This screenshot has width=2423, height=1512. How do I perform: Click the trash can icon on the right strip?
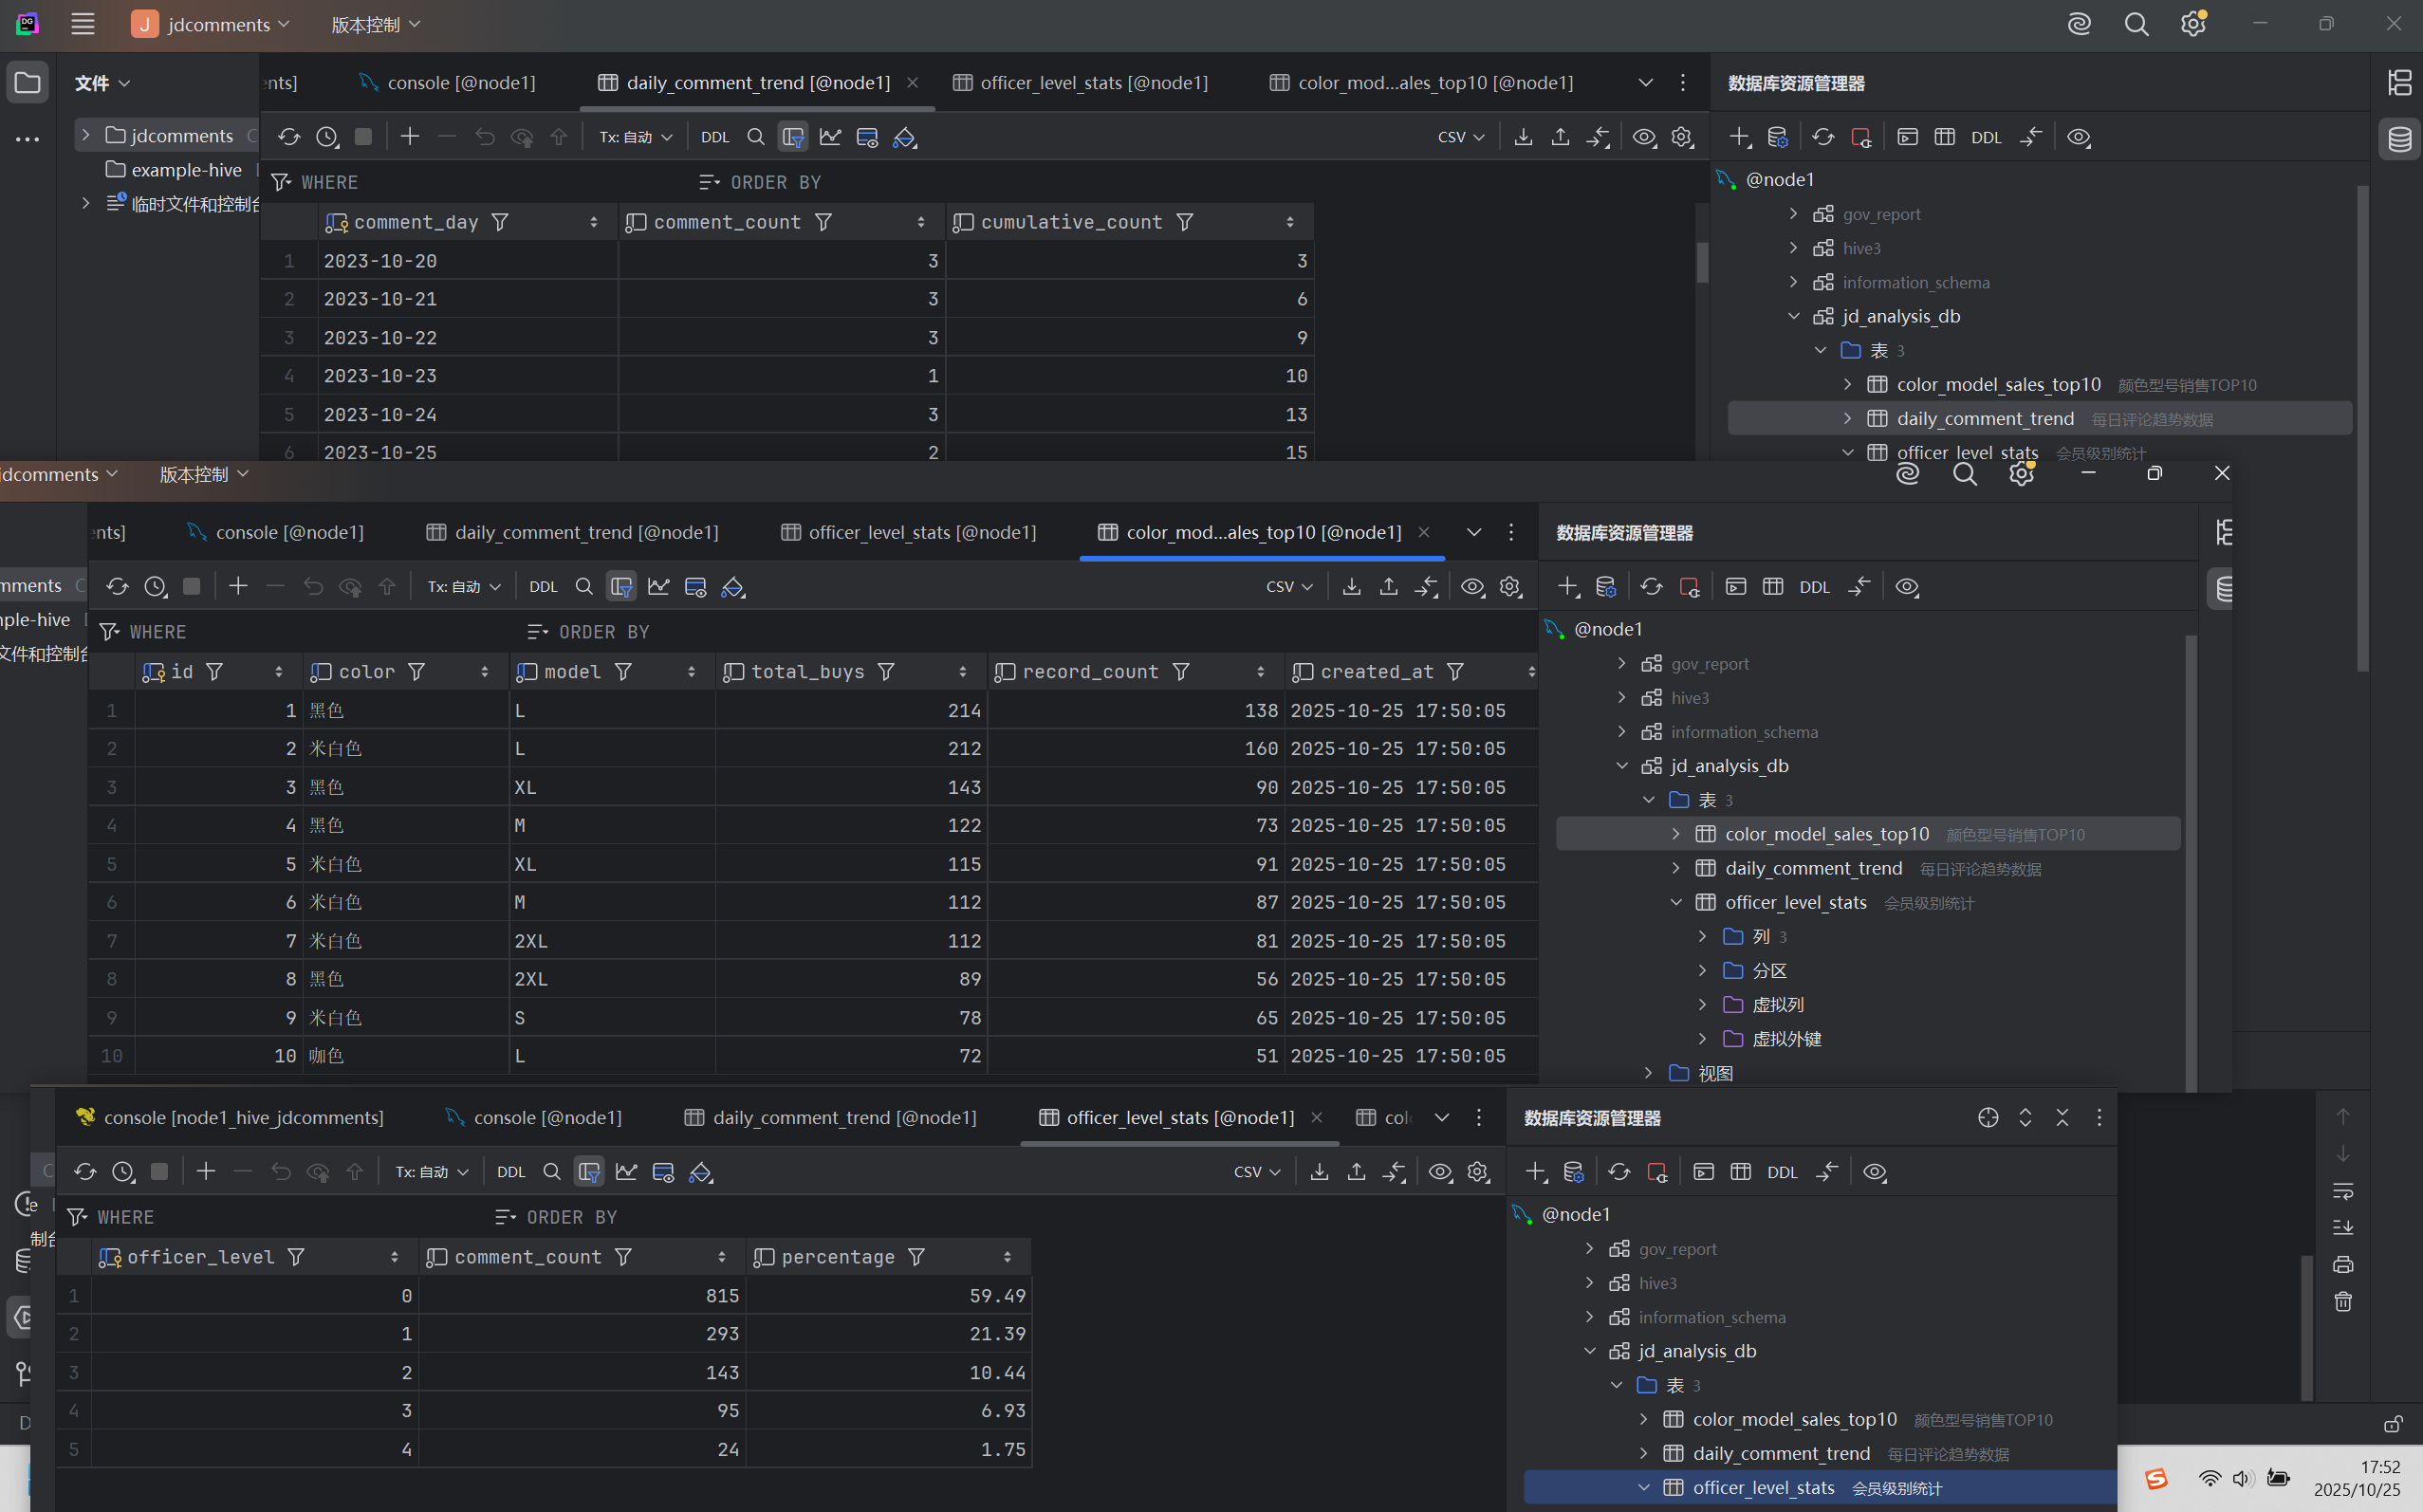coord(2343,1302)
